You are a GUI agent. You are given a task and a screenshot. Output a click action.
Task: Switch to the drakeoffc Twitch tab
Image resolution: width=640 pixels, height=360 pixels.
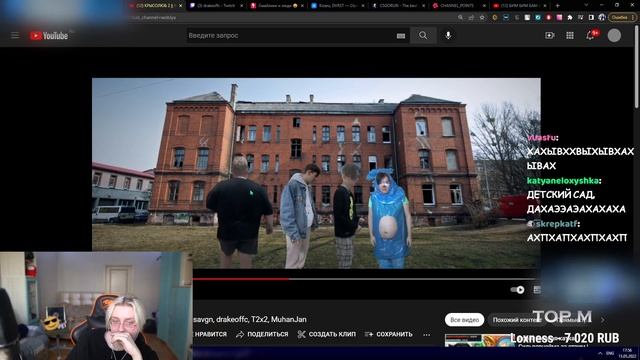[x=216, y=6]
